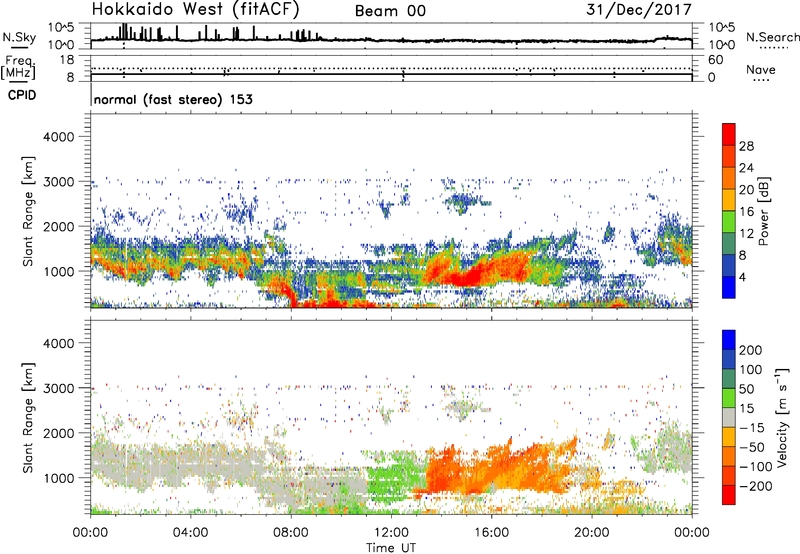The width and height of the screenshot is (800, 554).
Task: Click the frequency axis value '18'
Action: point(67,60)
